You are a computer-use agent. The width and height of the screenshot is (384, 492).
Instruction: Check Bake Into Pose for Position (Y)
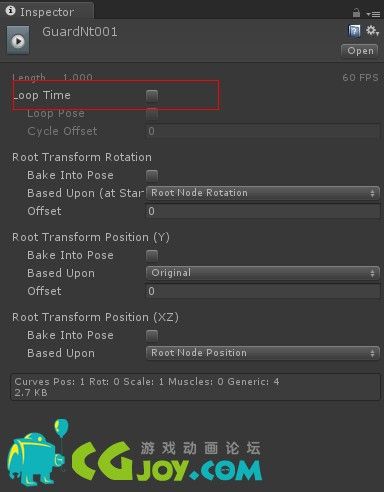(152, 256)
